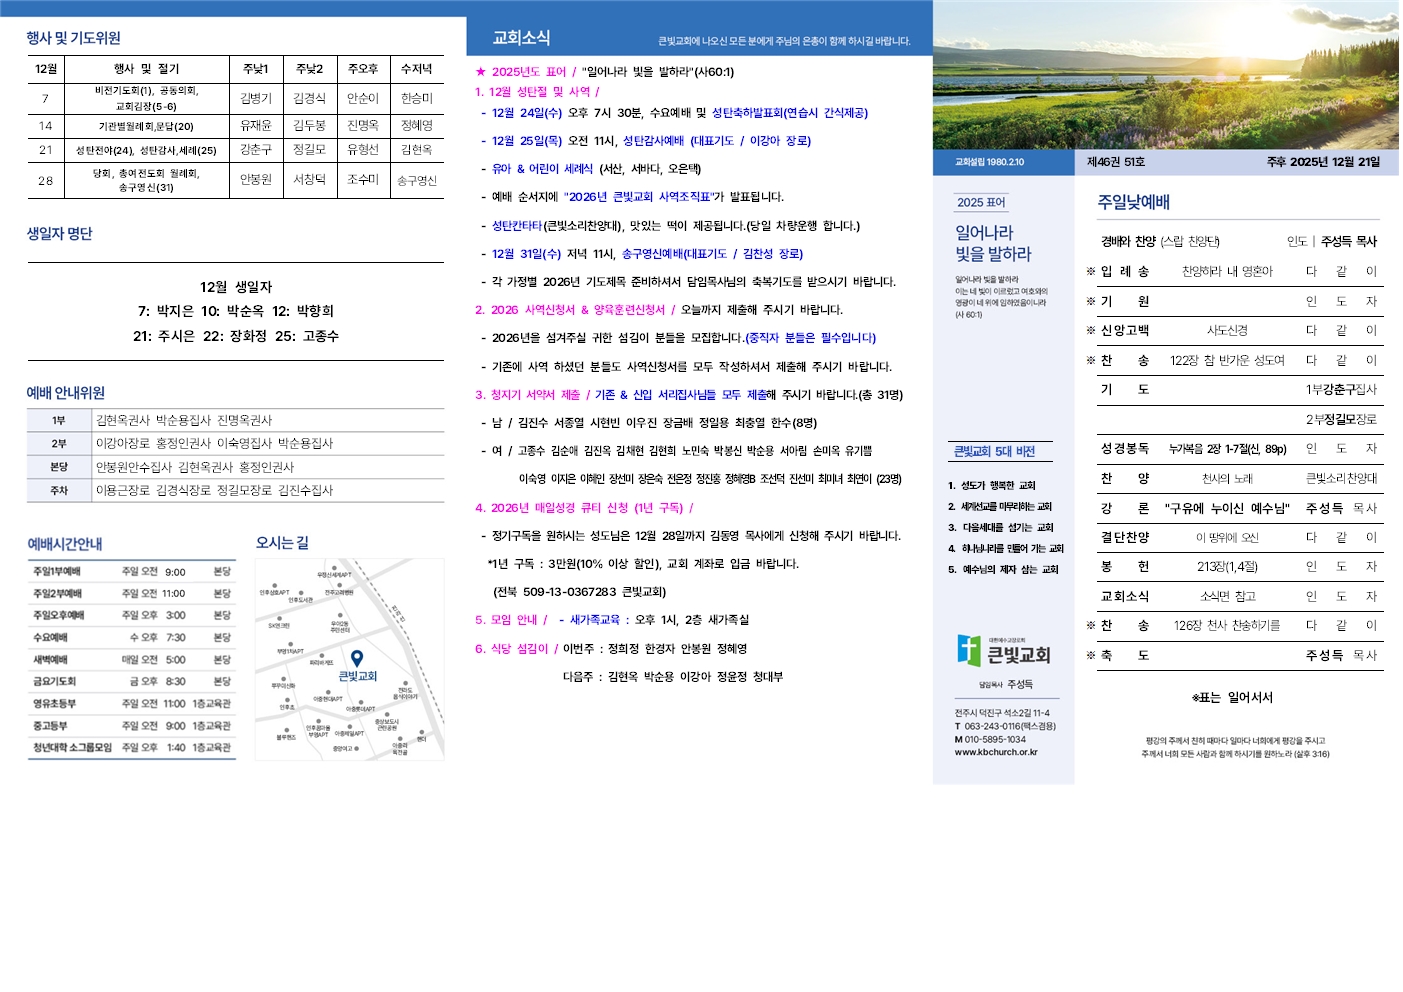This screenshot has height=992, width=1403.
Task: Click the 축도 label in worship order
Action: 1125,656
